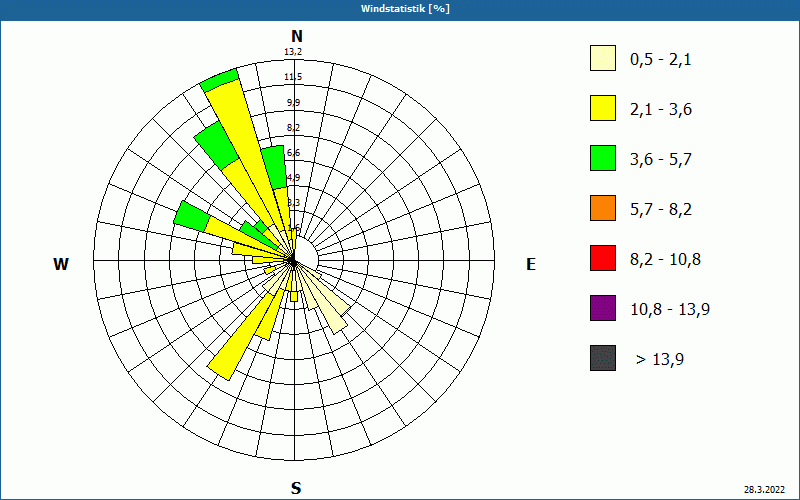Click the green tip of the west-northwest bar
800x500 pixels.
(x=192, y=217)
